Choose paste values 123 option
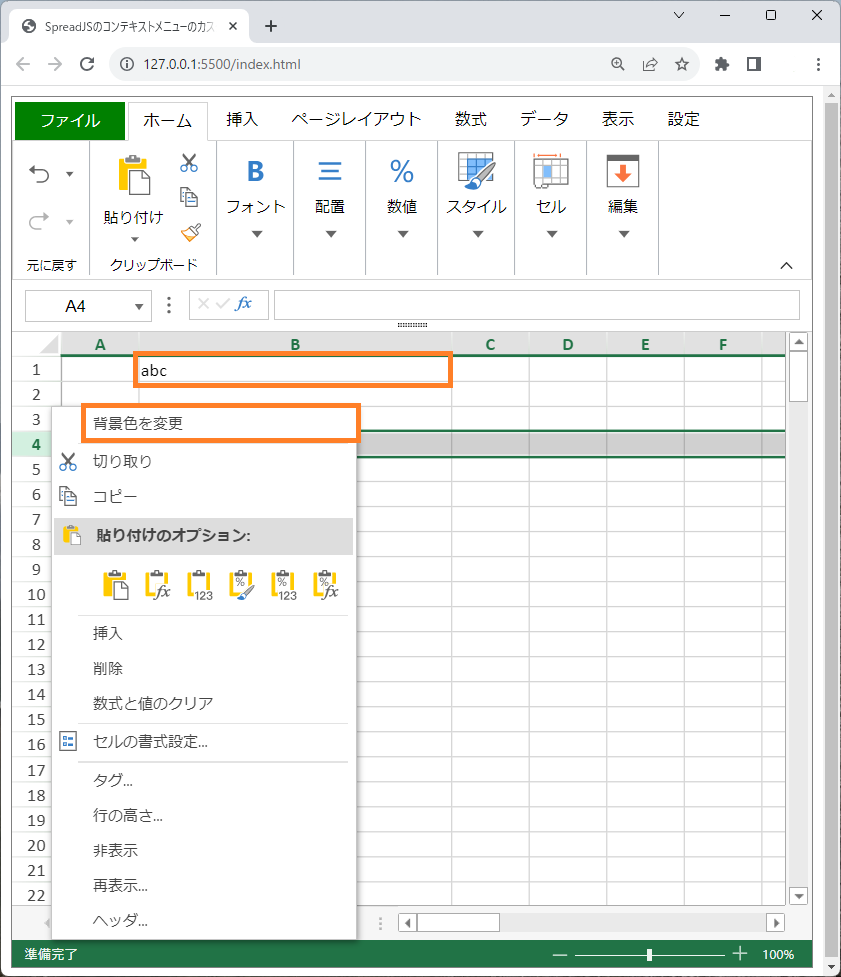 (x=200, y=585)
